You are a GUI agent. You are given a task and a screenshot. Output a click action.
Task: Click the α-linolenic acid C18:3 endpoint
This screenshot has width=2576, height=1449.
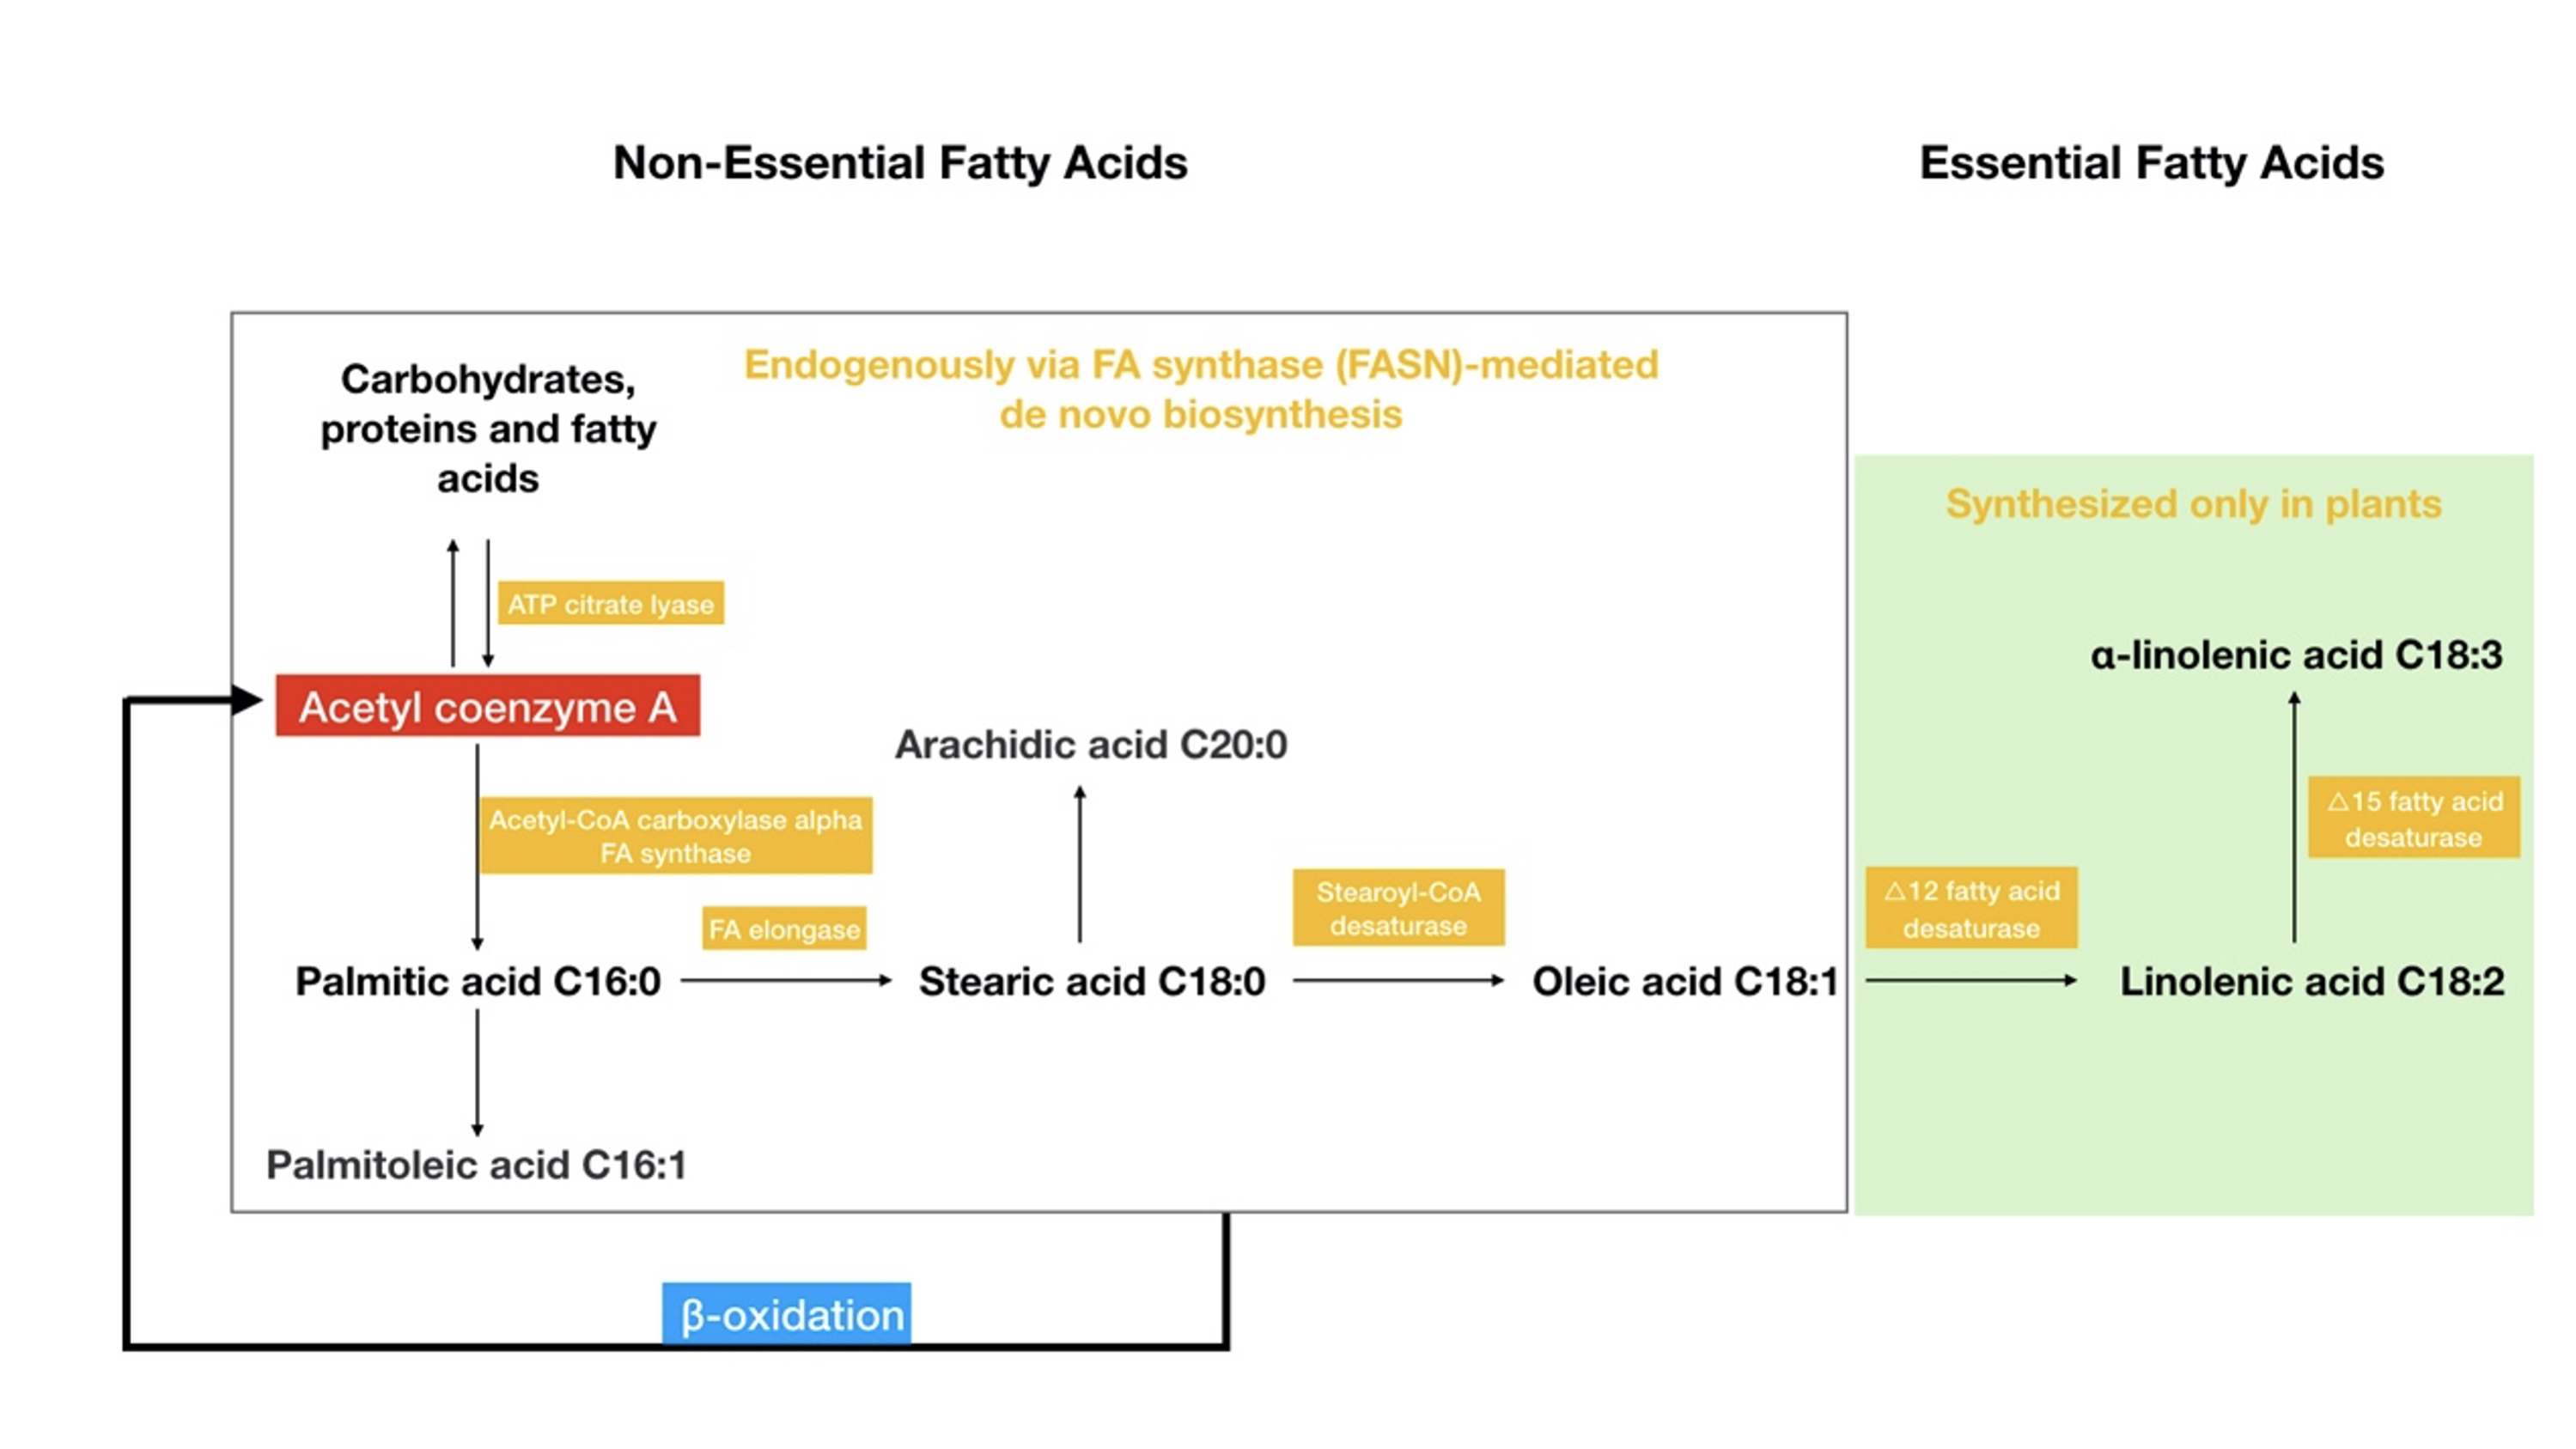click(x=2194, y=651)
